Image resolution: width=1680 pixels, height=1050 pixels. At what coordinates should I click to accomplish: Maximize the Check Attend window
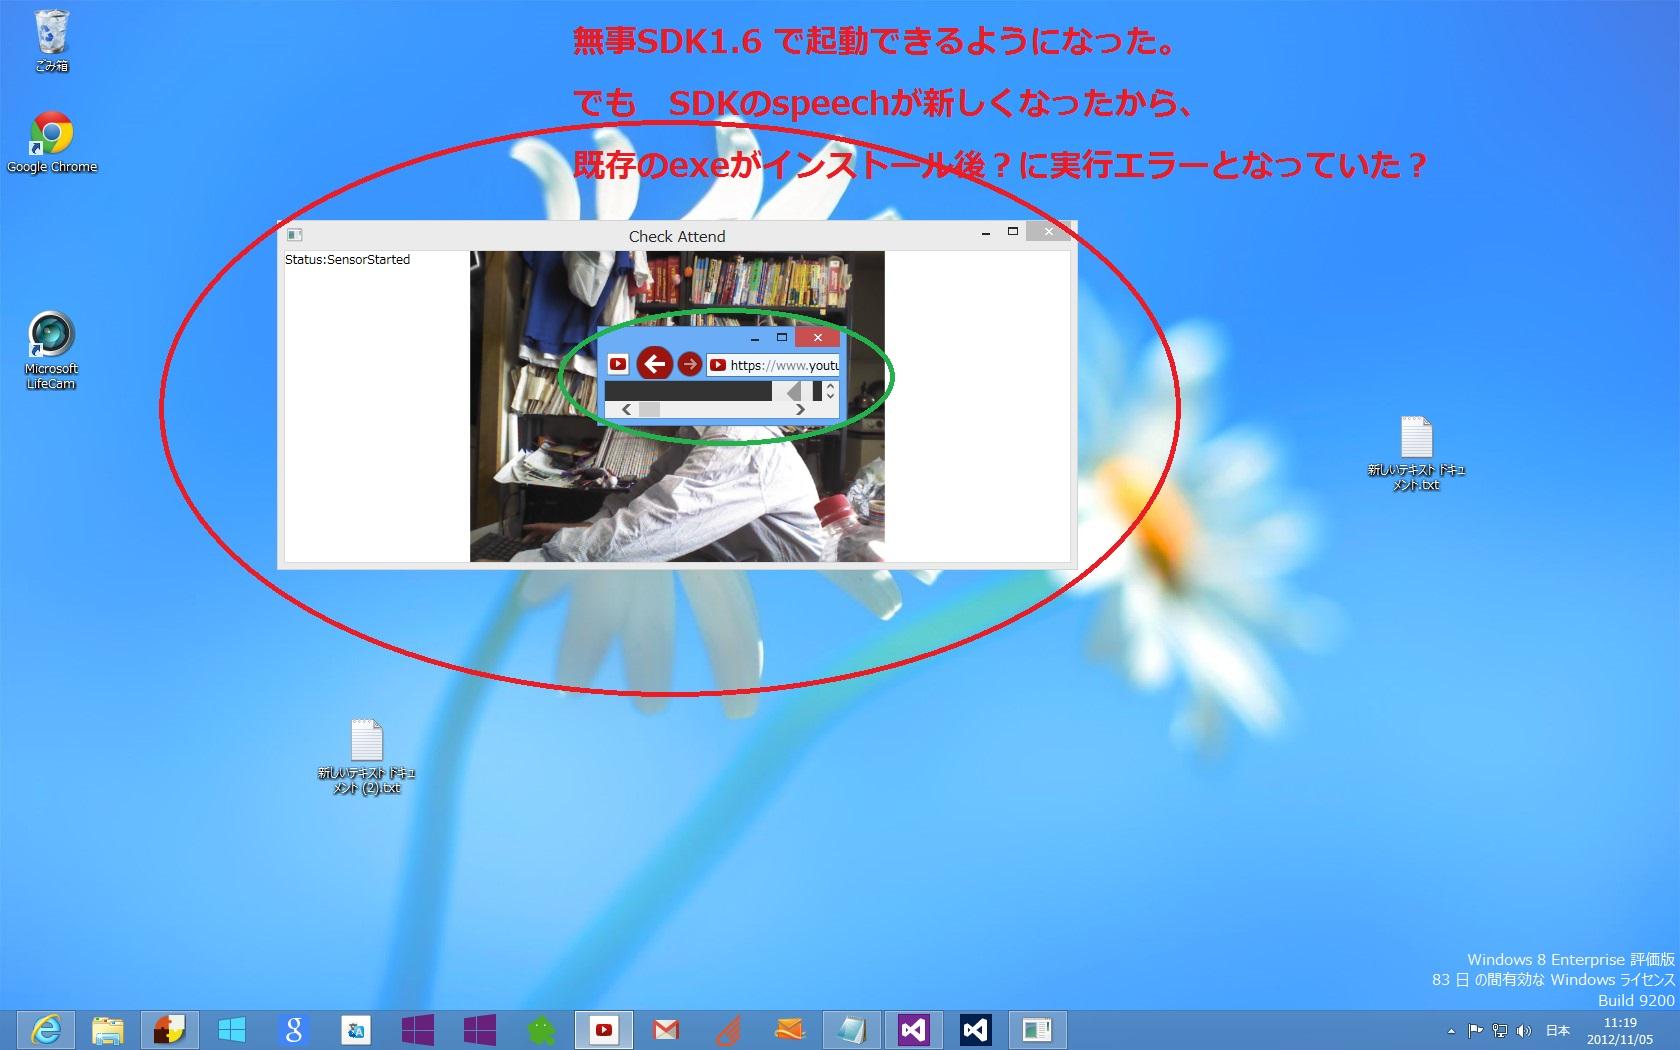coord(1012,232)
